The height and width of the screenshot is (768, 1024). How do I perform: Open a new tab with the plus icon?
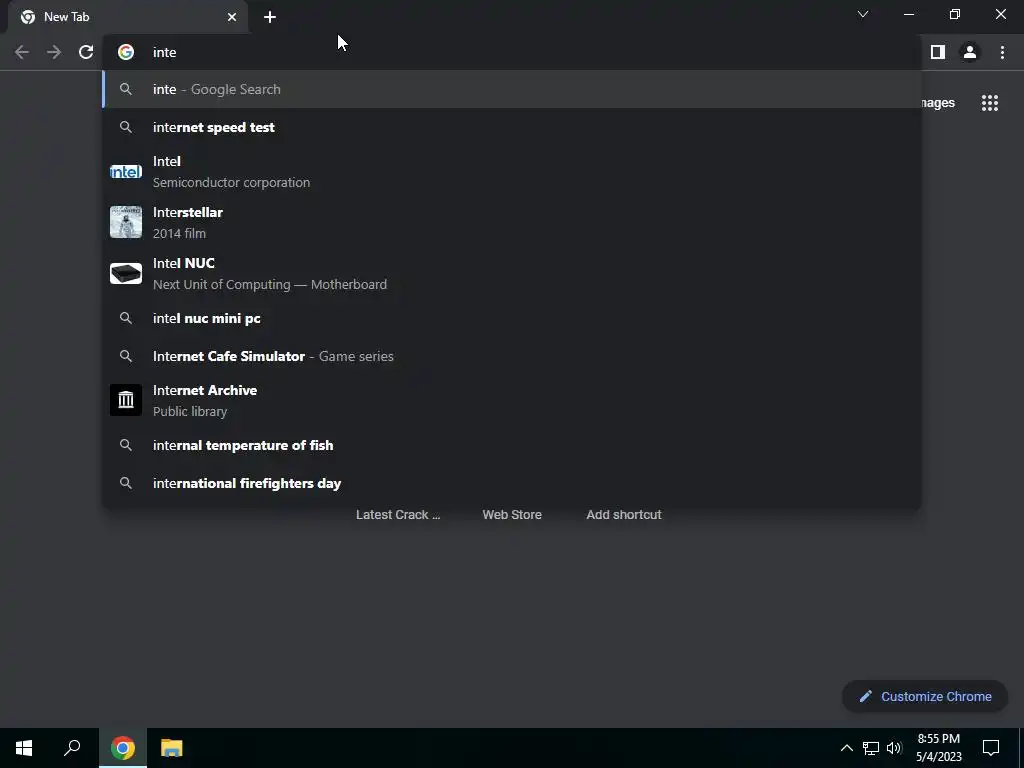point(270,17)
